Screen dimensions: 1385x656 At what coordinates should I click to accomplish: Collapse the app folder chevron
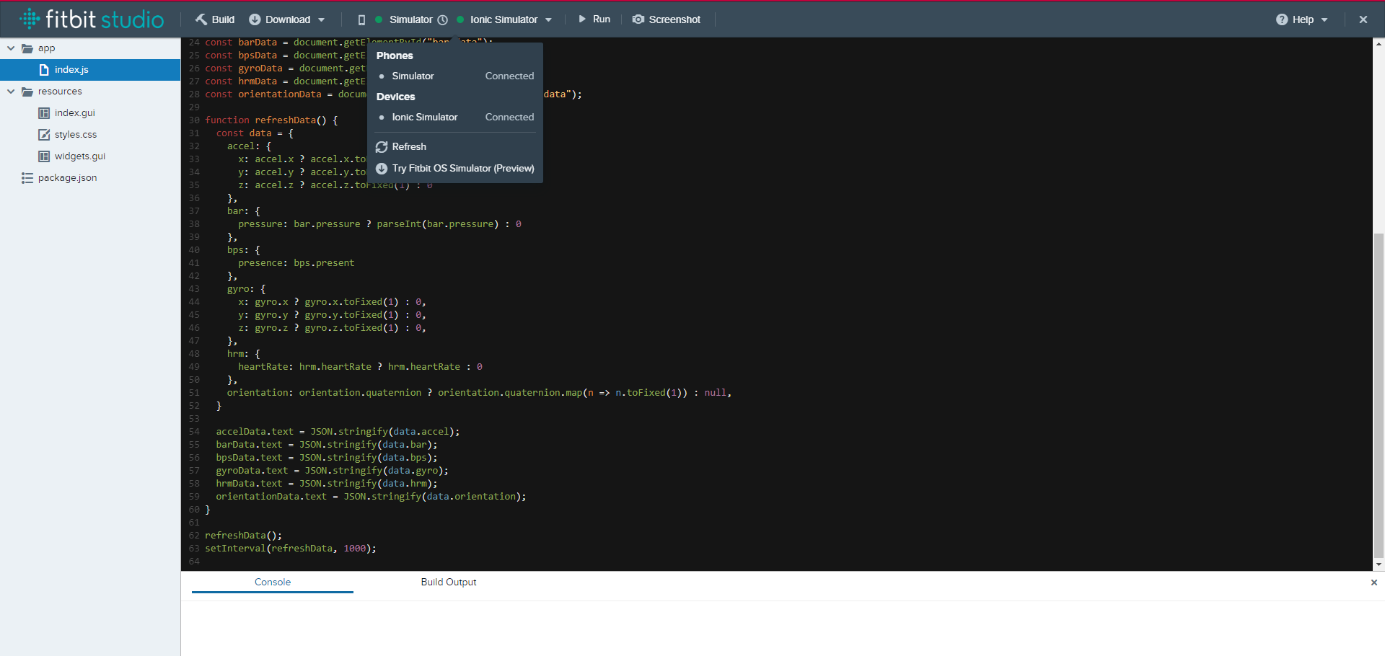coord(10,48)
